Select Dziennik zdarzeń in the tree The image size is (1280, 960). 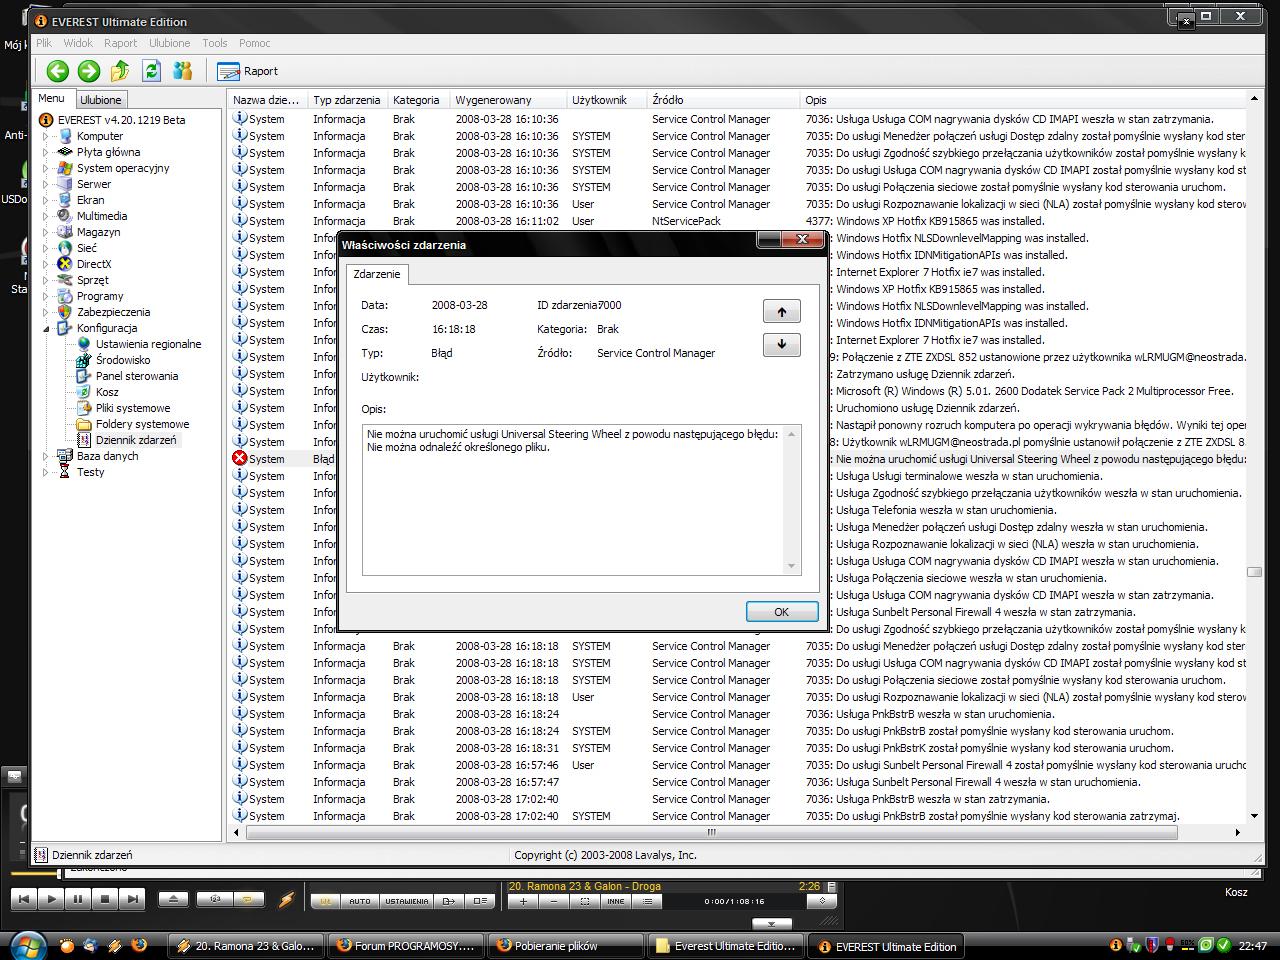coord(136,440)
